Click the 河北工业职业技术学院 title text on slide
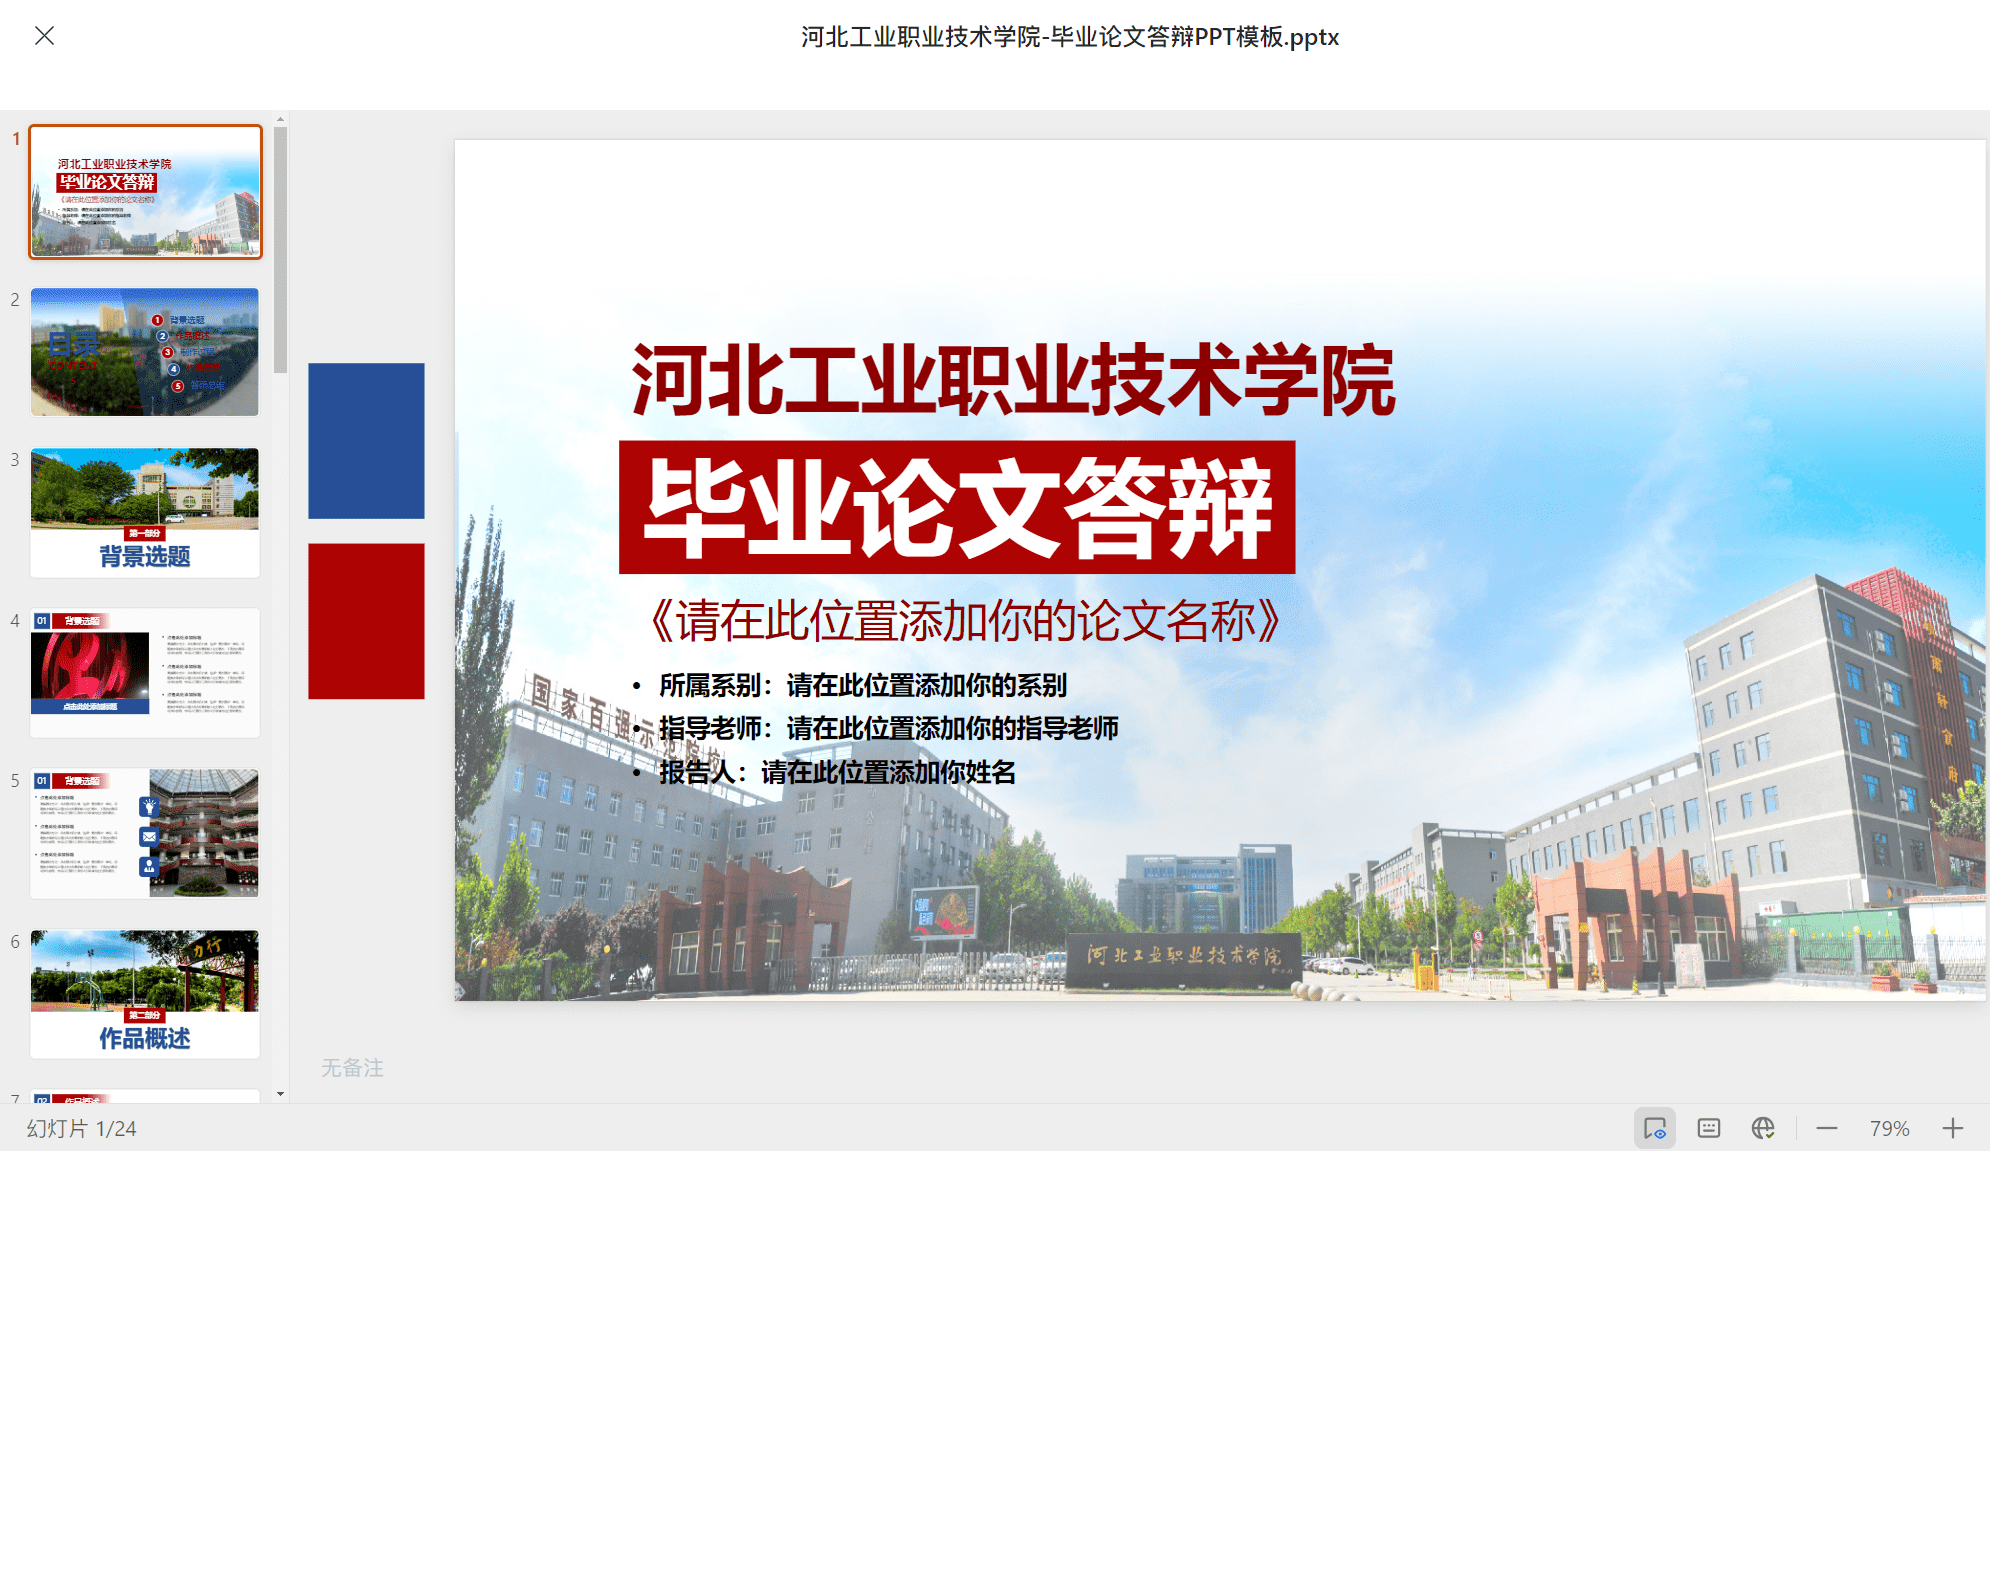Image resolution: width=1990 pixels, height=1590 pixels. pos(1013,380)
